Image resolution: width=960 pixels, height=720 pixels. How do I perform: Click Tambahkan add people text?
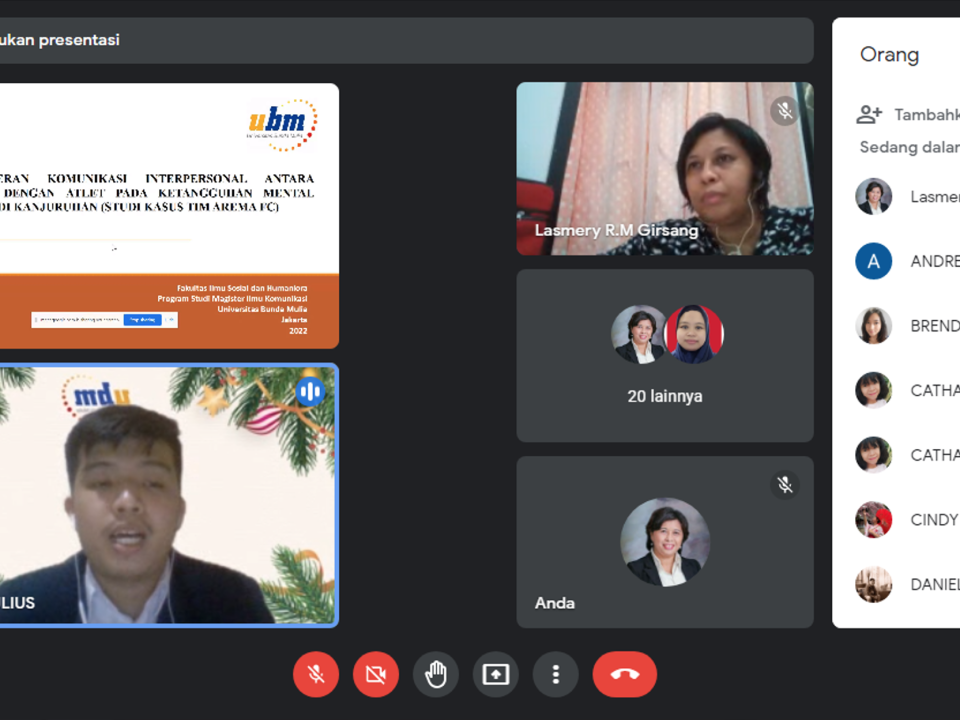pos(927,114)
